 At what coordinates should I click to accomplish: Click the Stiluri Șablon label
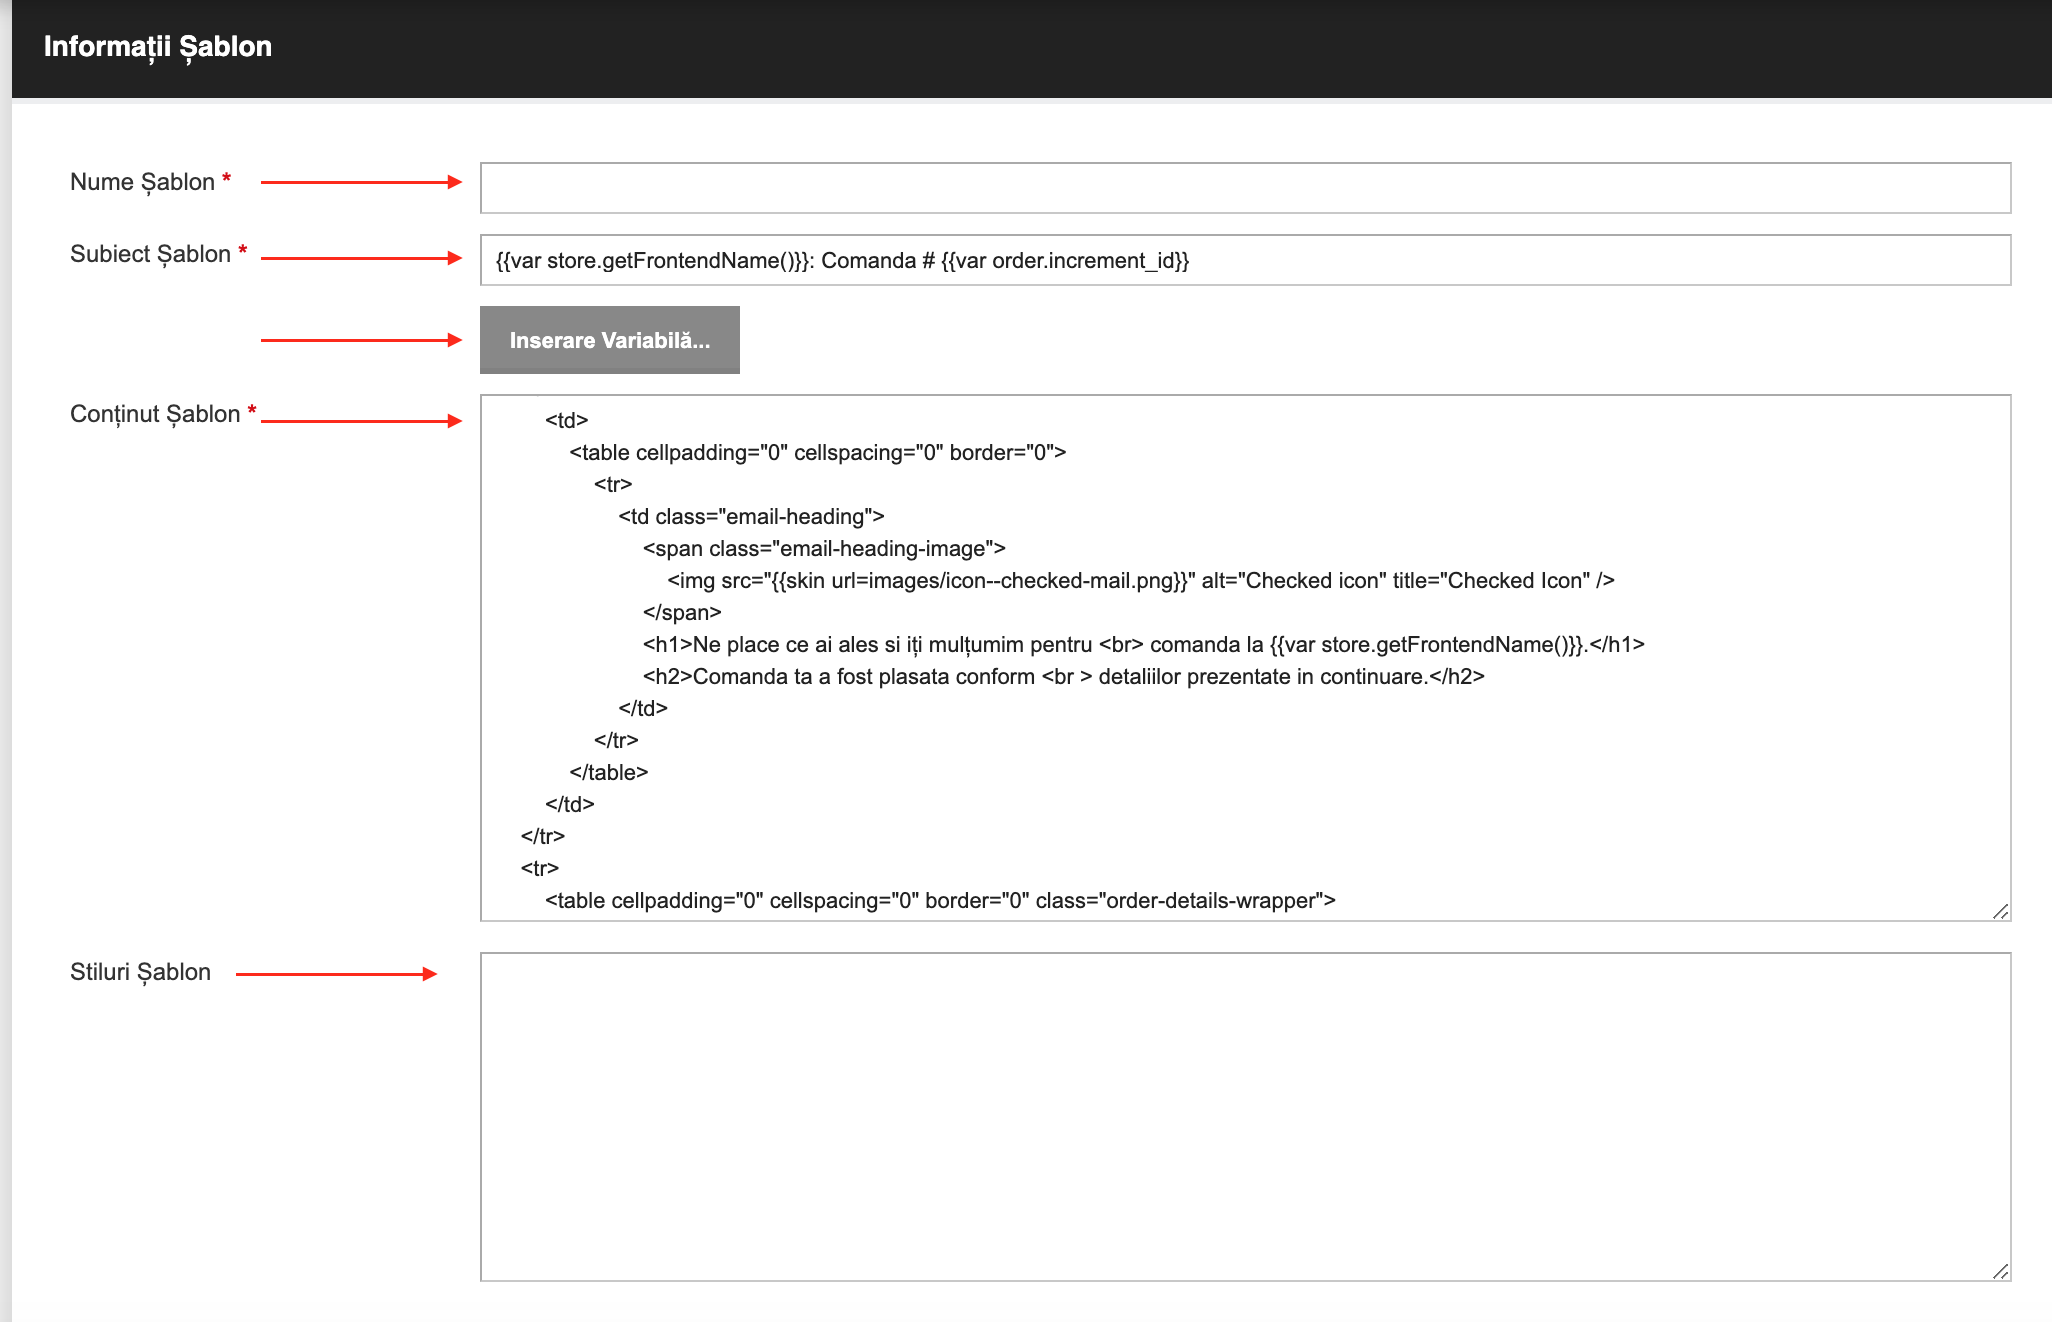pos(141,972)
